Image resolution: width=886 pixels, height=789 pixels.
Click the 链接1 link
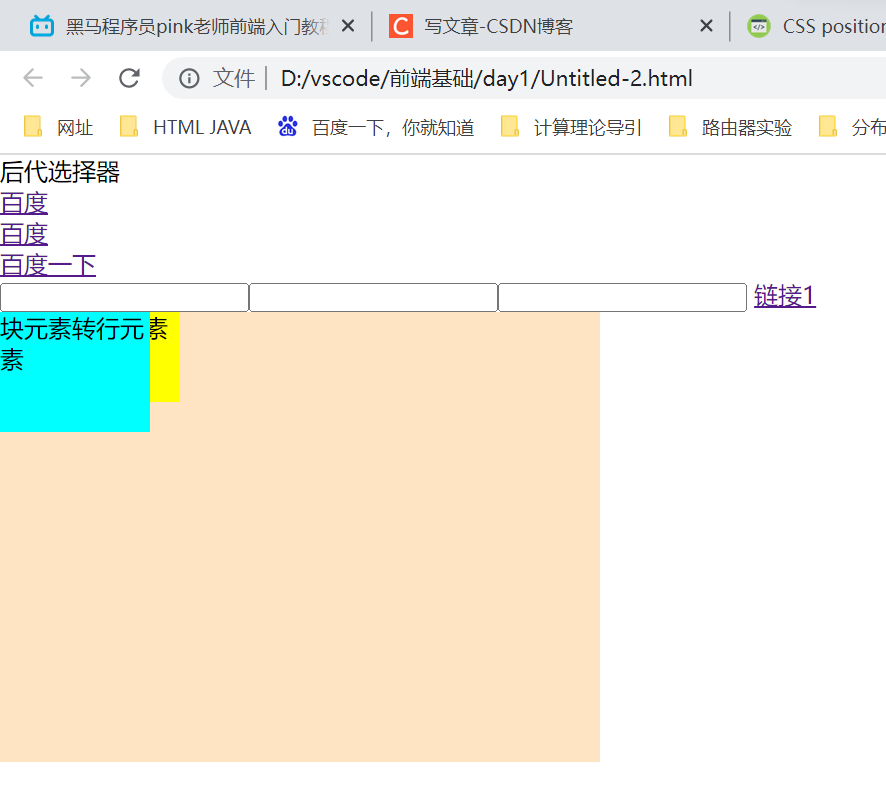[784, 296]
